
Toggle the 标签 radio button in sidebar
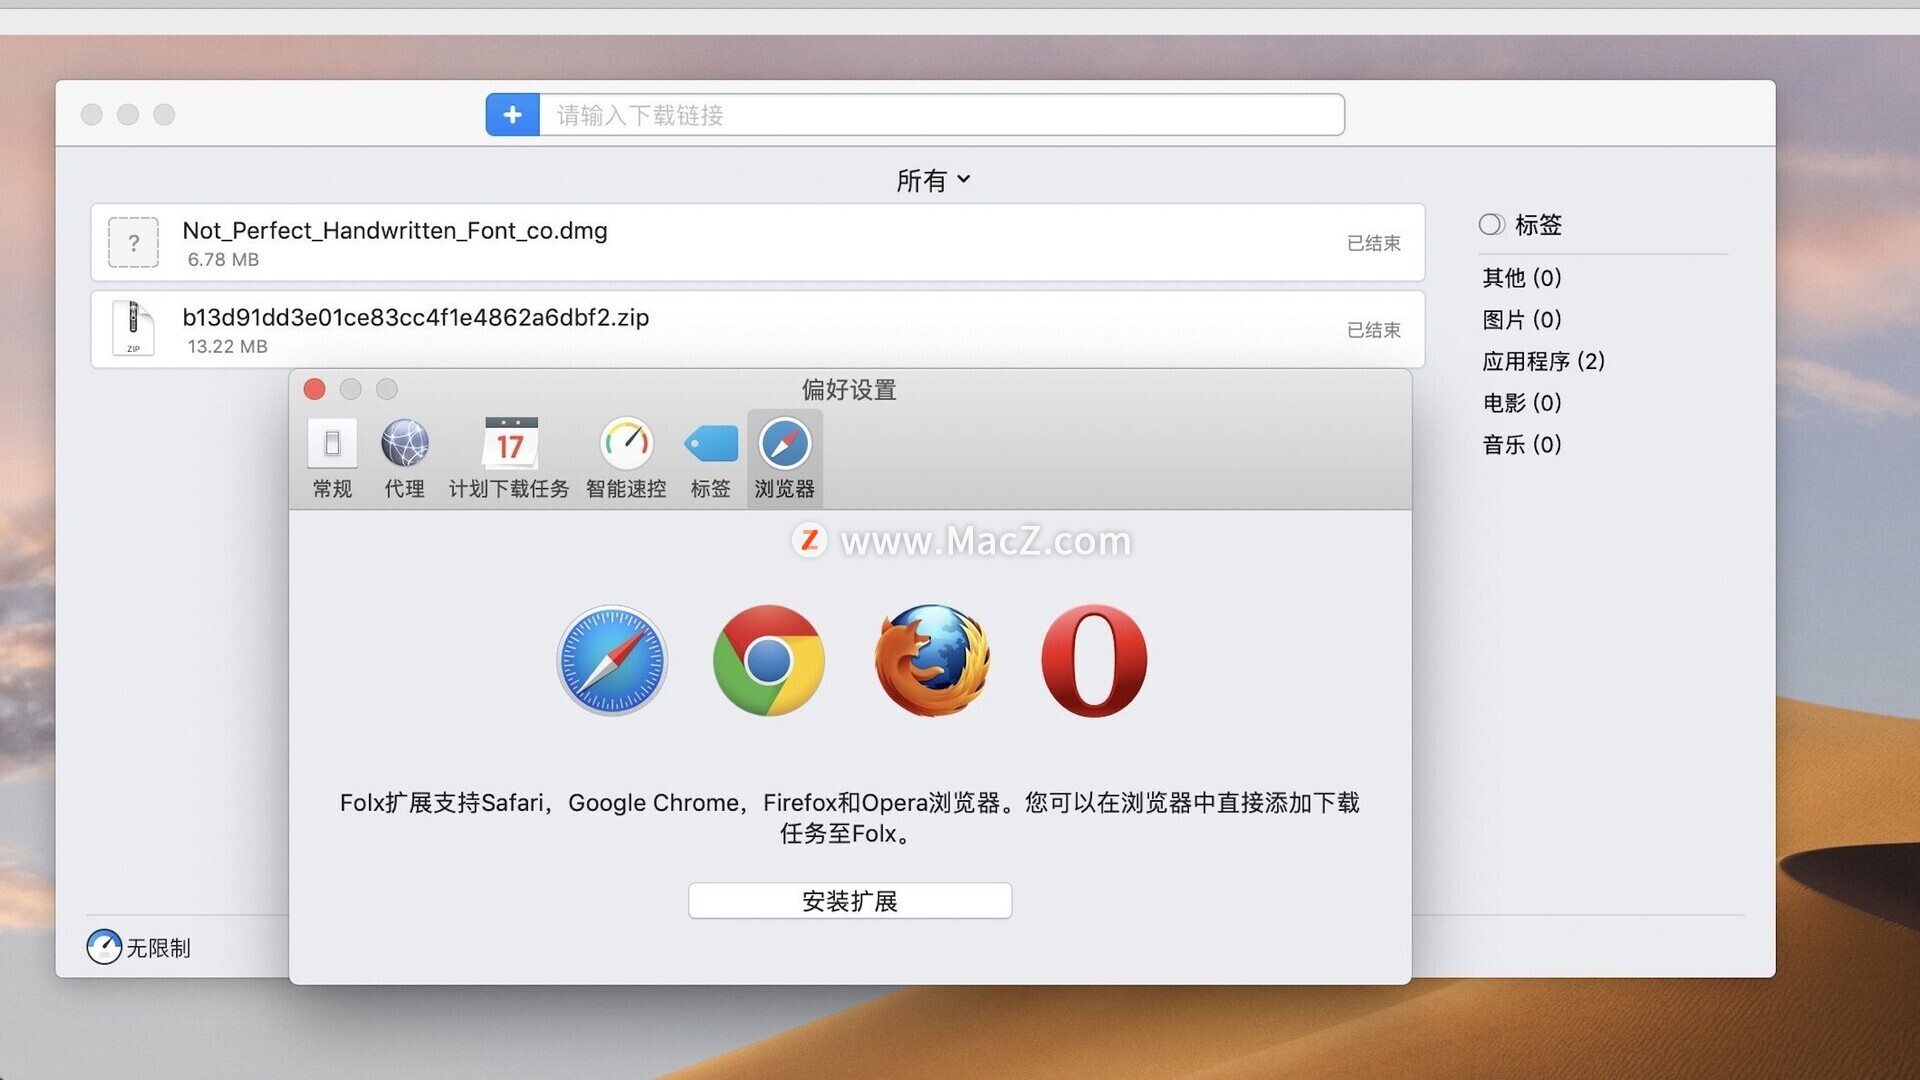click(1491, 224)
